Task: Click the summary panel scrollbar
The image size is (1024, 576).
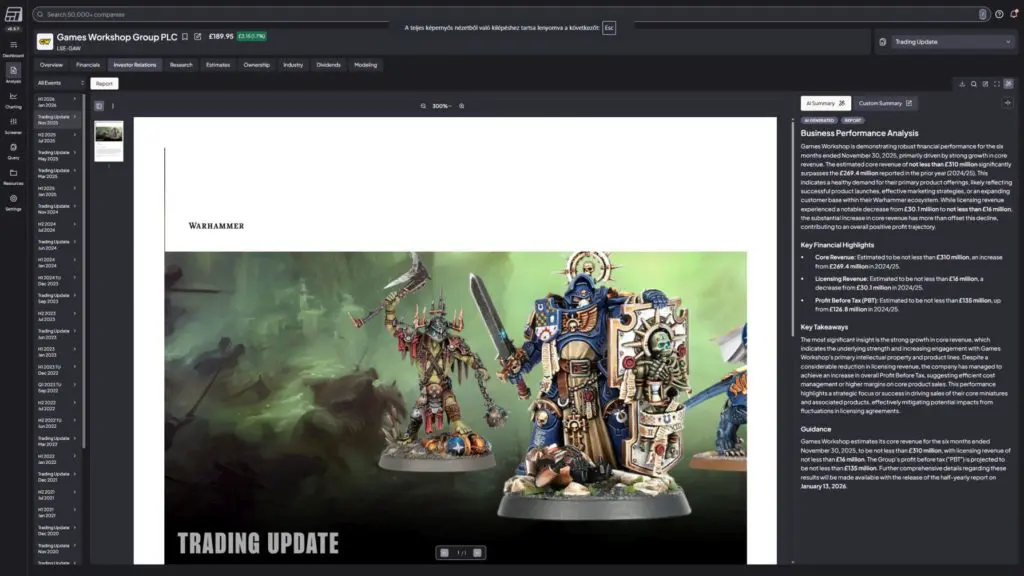Action: pos(793,227)
